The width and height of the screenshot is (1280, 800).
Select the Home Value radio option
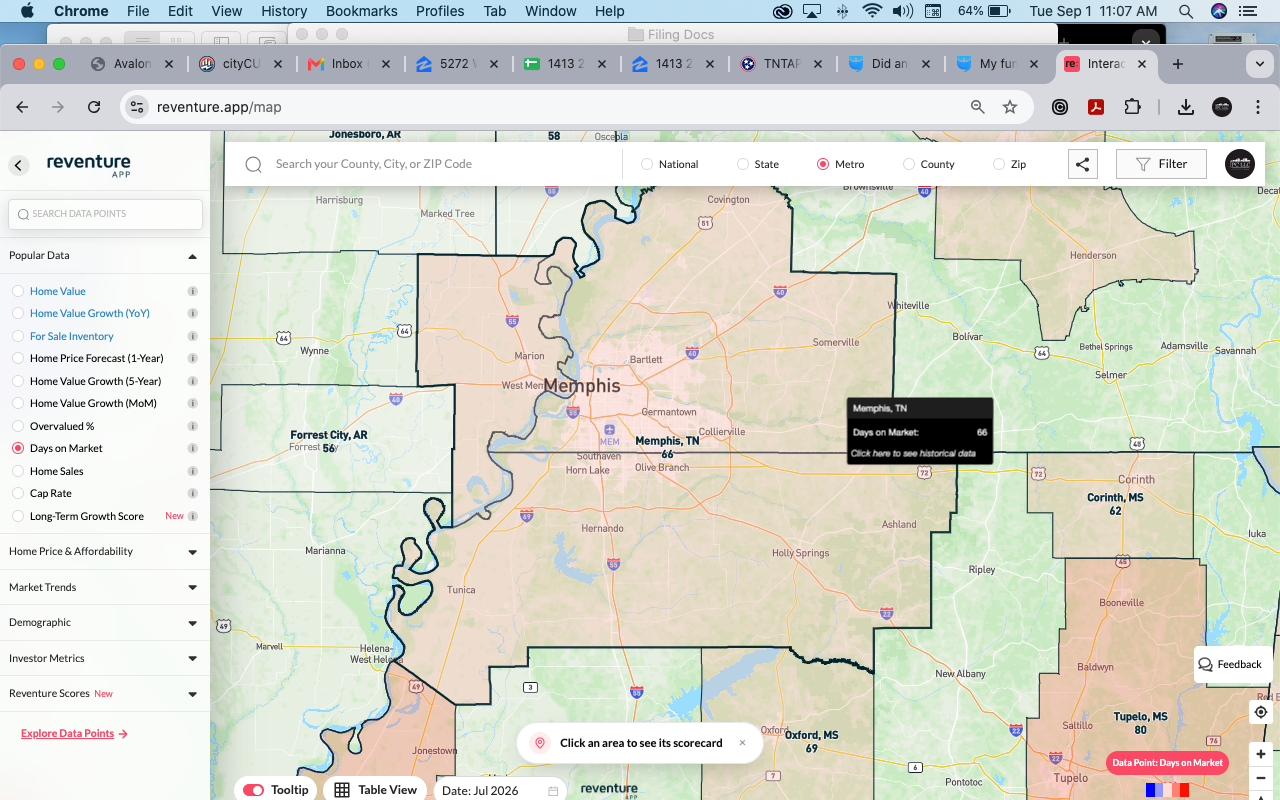(18, 291)
